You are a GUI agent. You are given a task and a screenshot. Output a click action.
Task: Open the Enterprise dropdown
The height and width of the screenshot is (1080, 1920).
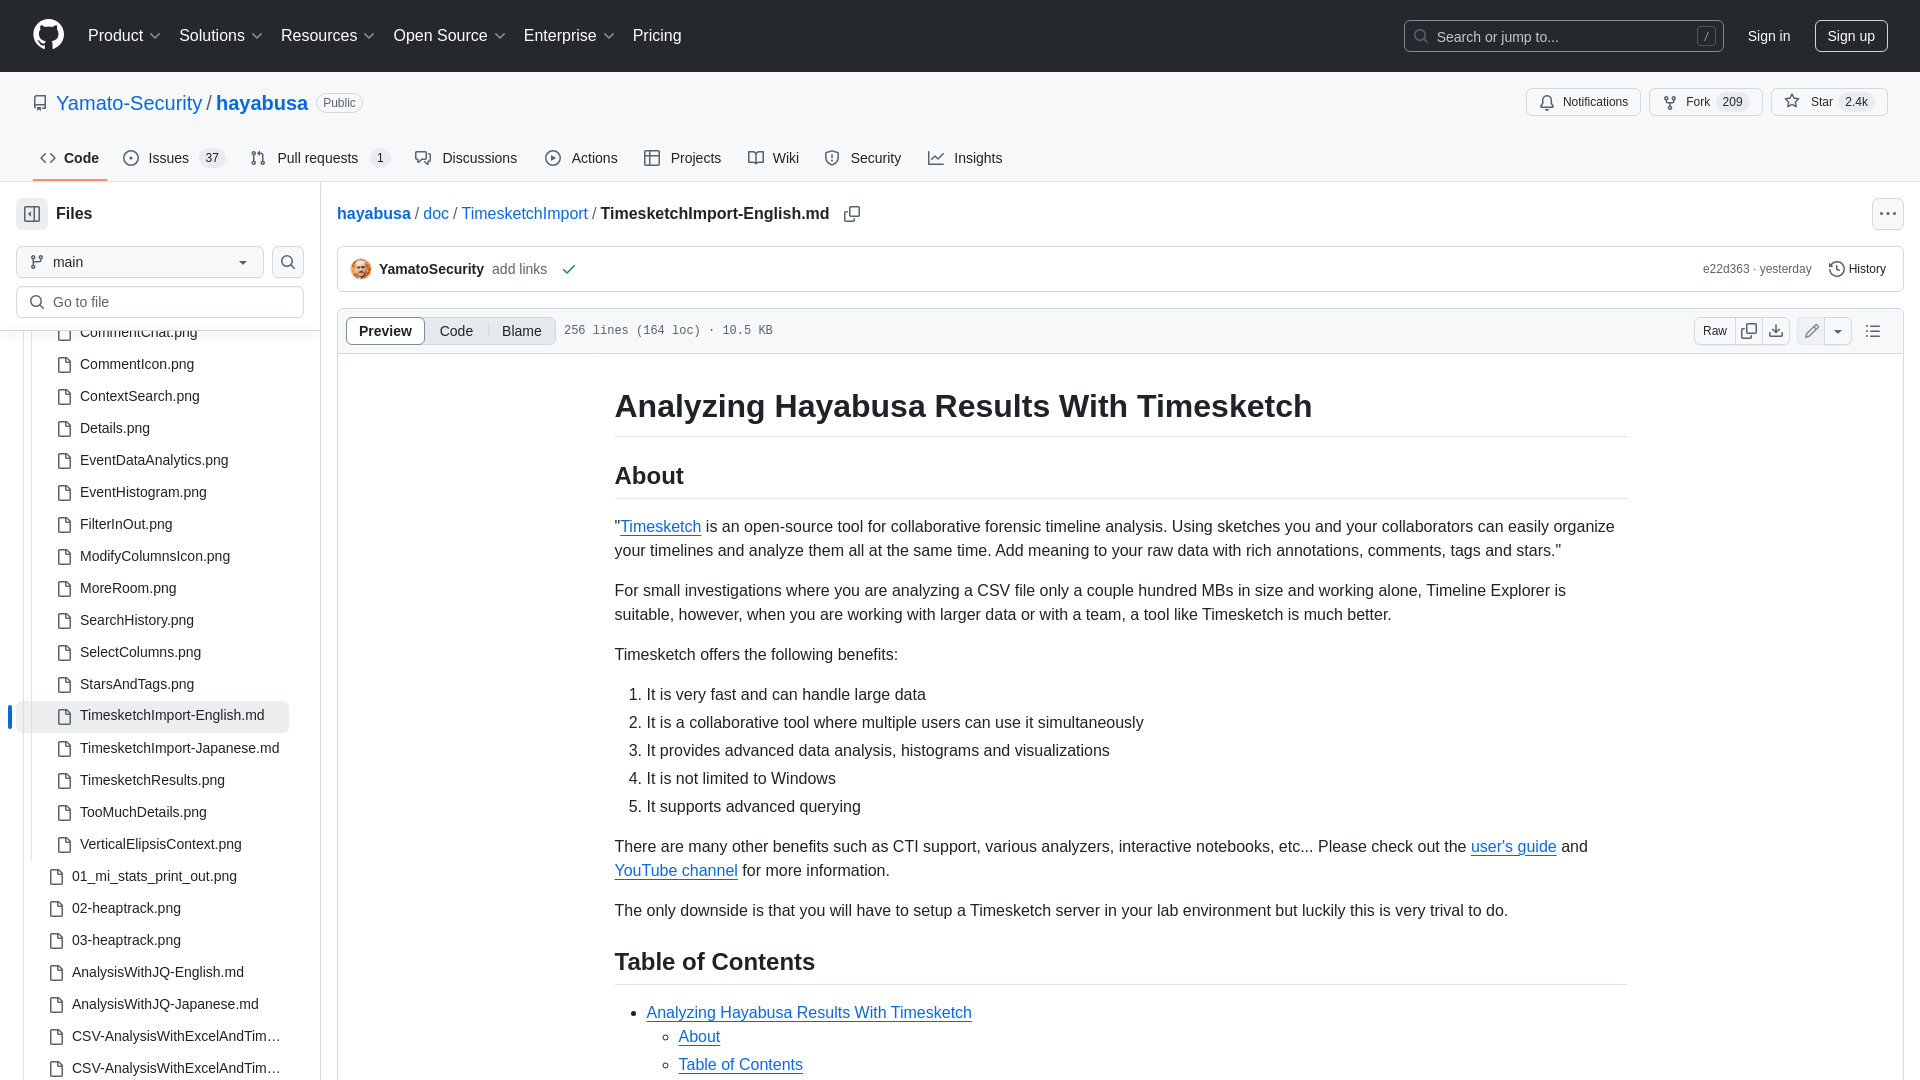[x=569, y=36]
